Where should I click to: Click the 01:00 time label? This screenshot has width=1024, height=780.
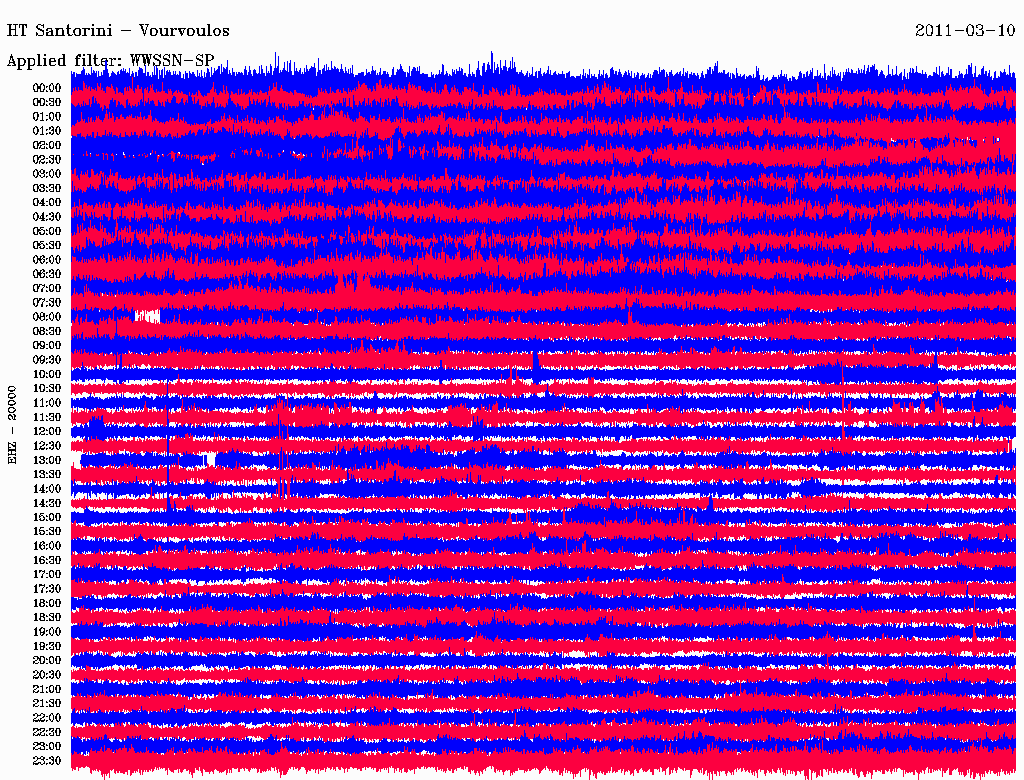(x=47, y=117)
